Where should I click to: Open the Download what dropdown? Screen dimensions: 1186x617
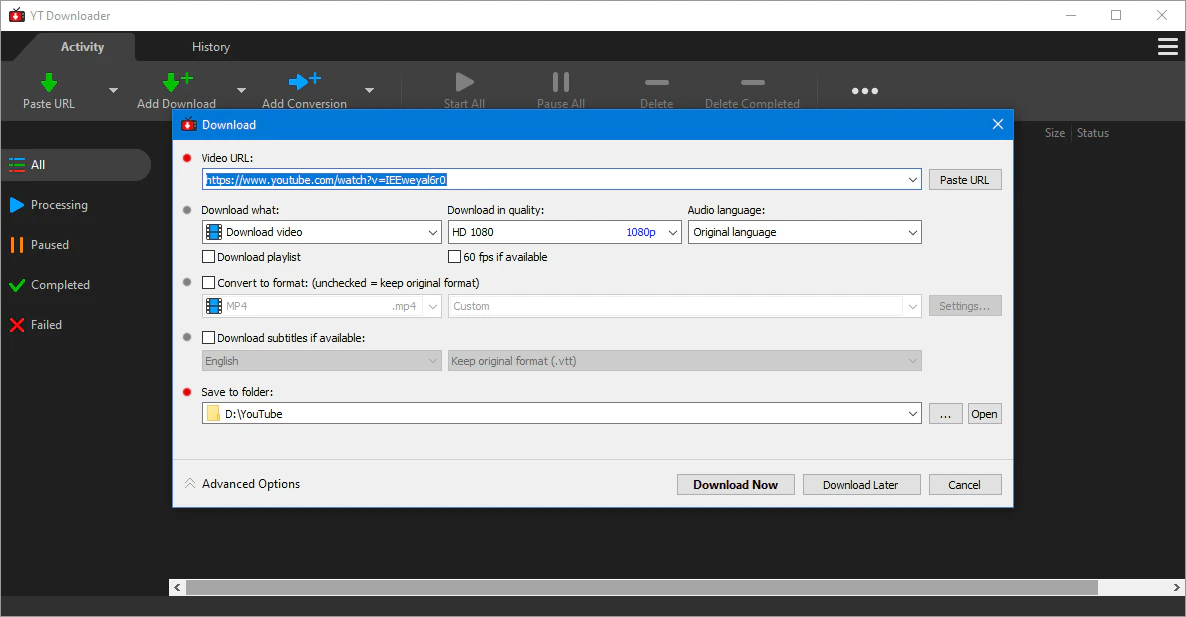coord(321,232)
